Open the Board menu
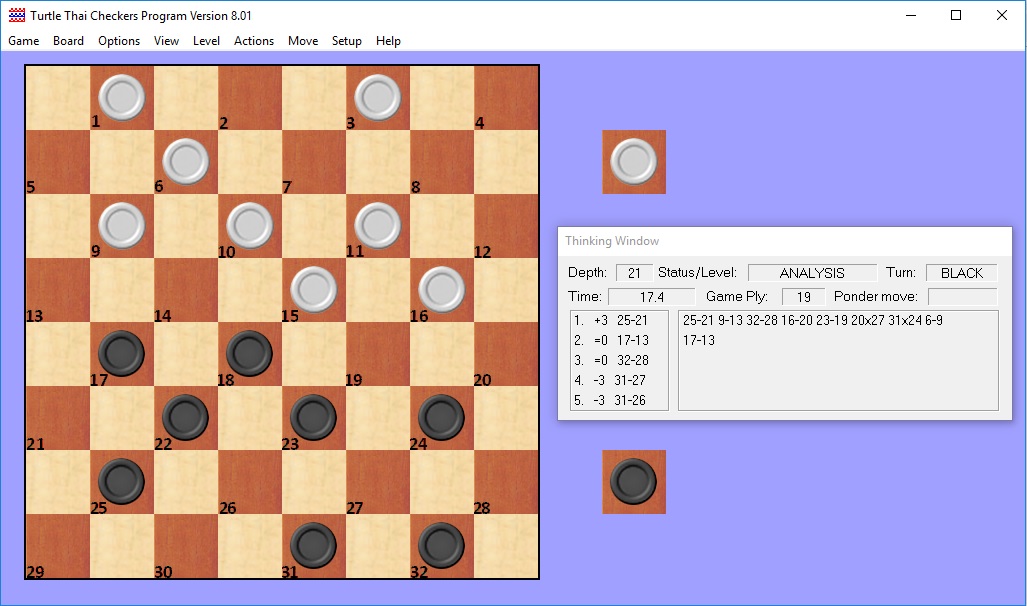The height and width of the screenshot is (606, 1027). 68,41
